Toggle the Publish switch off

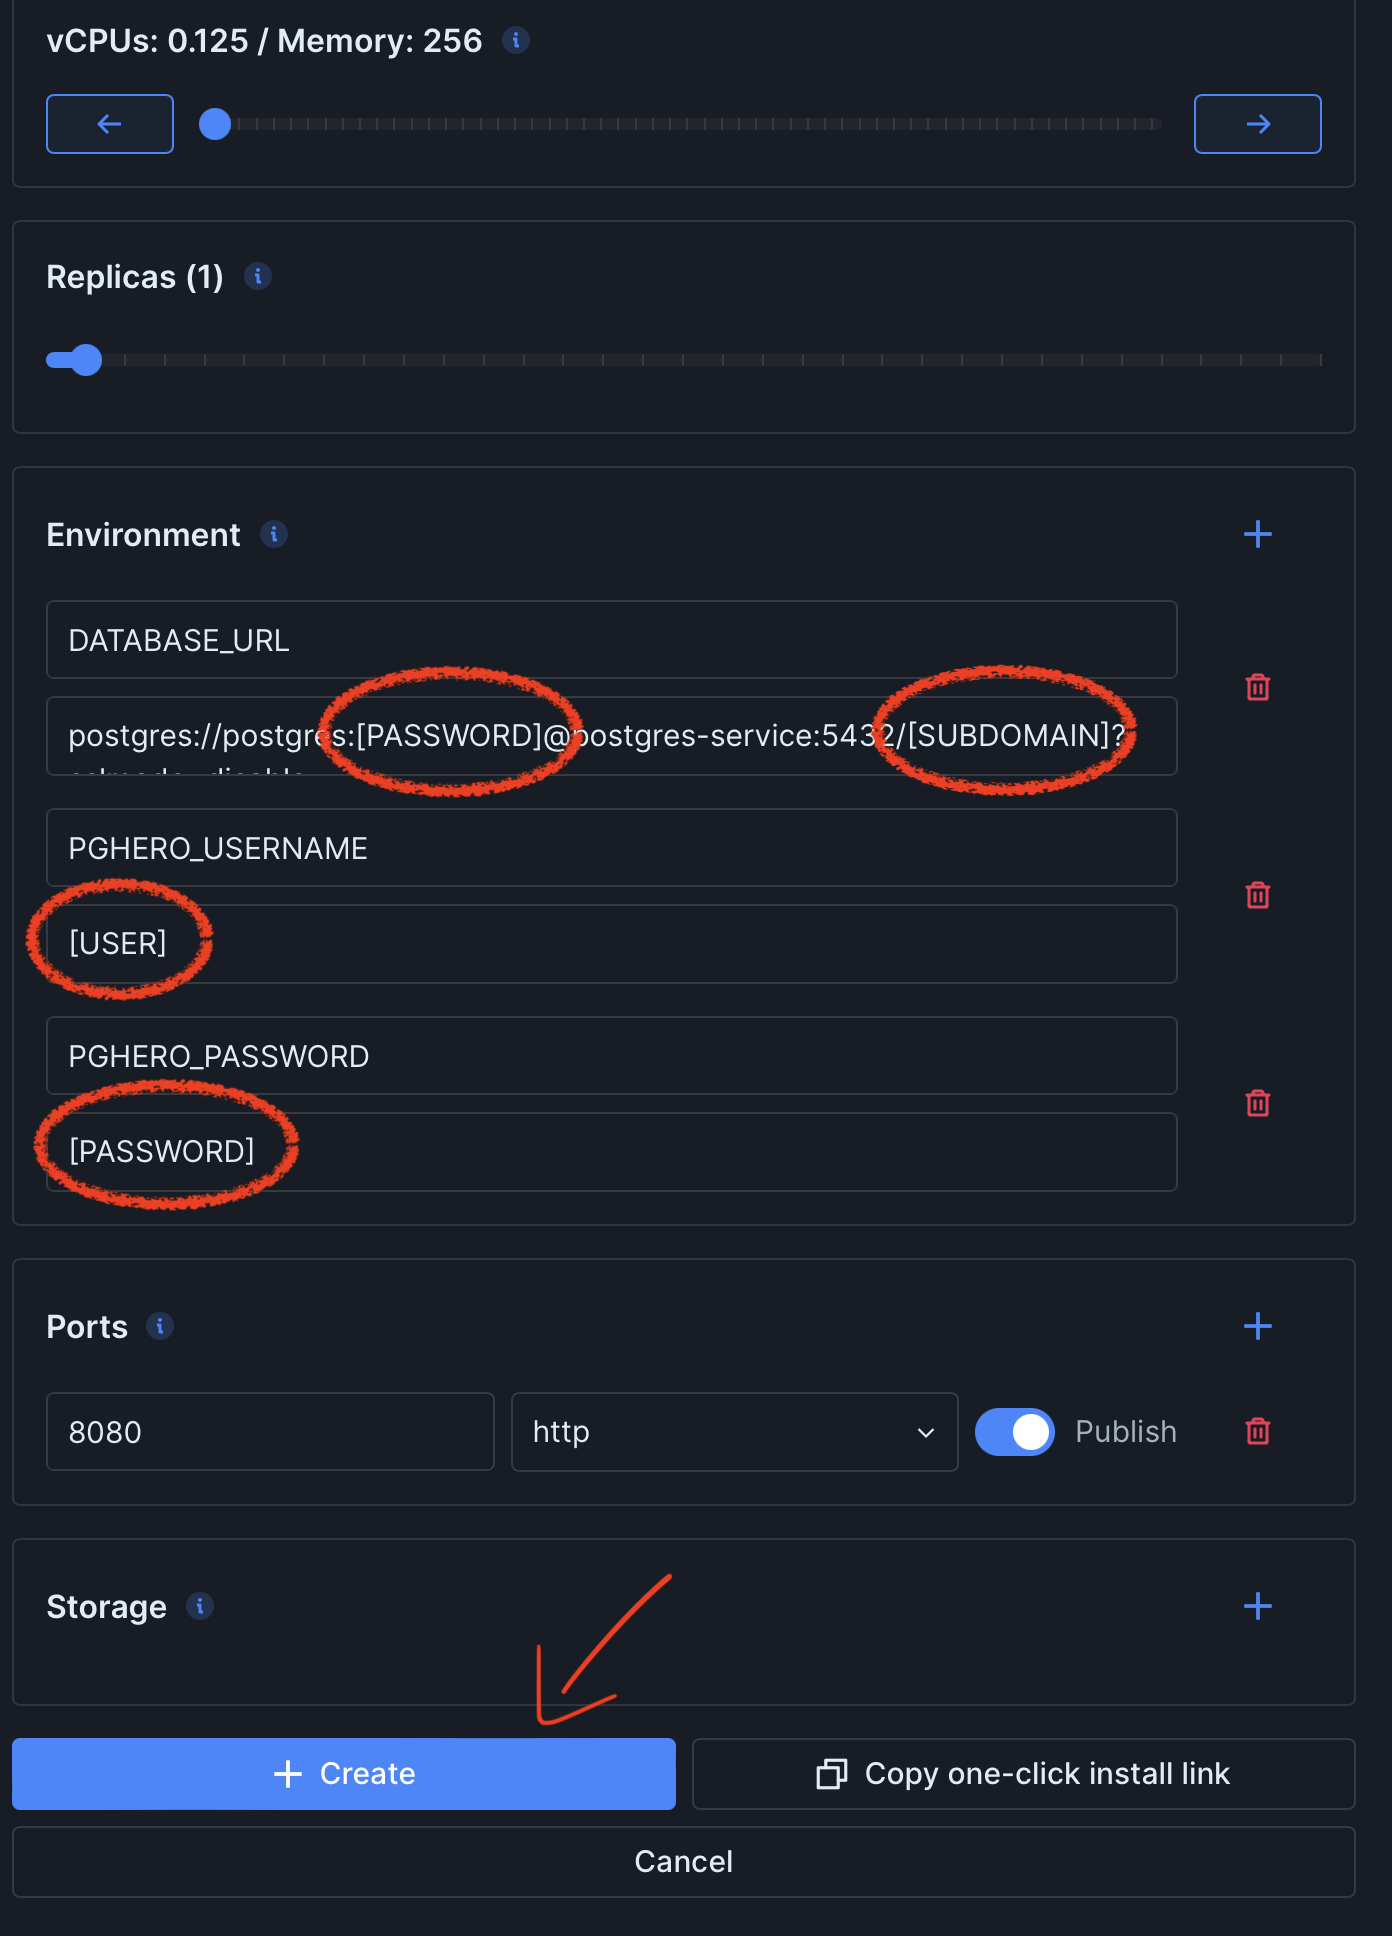pos(1014,1432)
